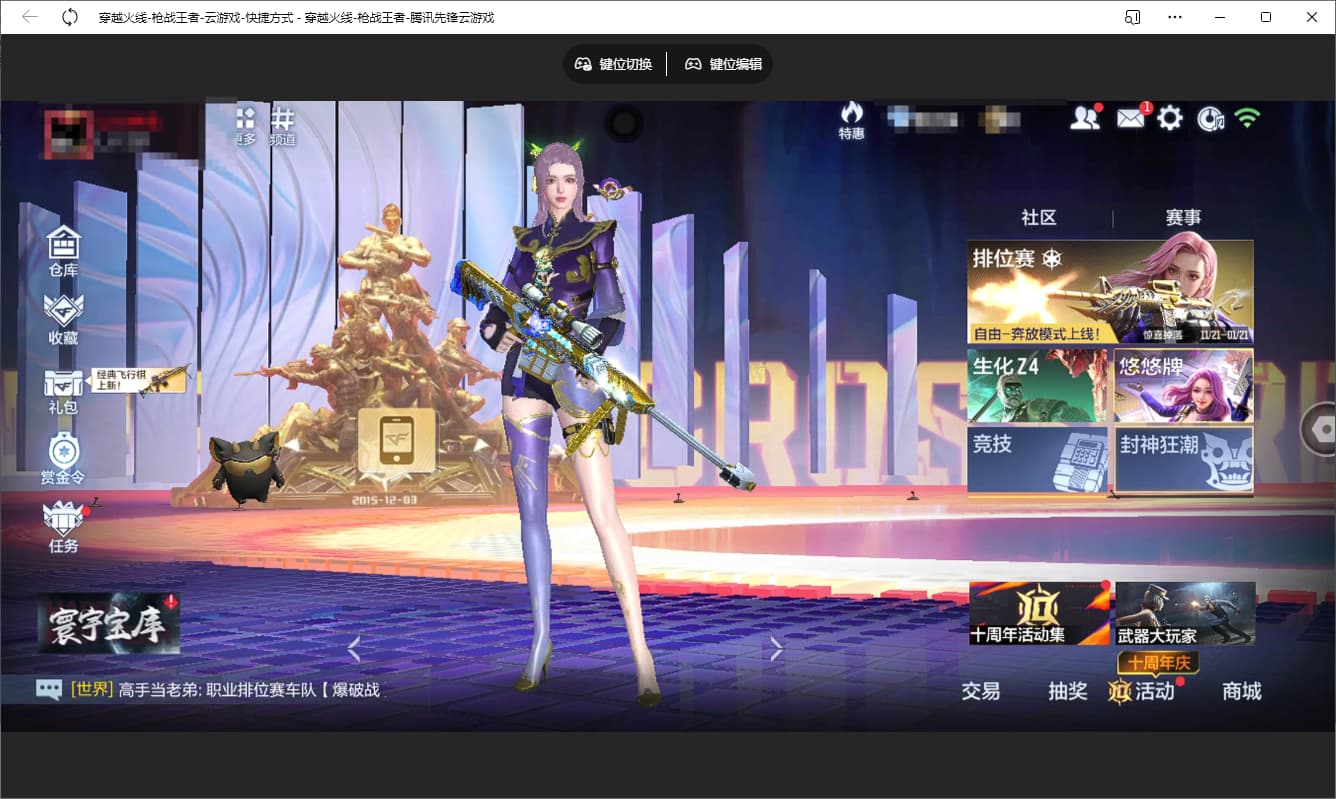This screenshot has height=799, width=1336.
Task: Switch to the 赛事 tab
Action: [1184, 217]
